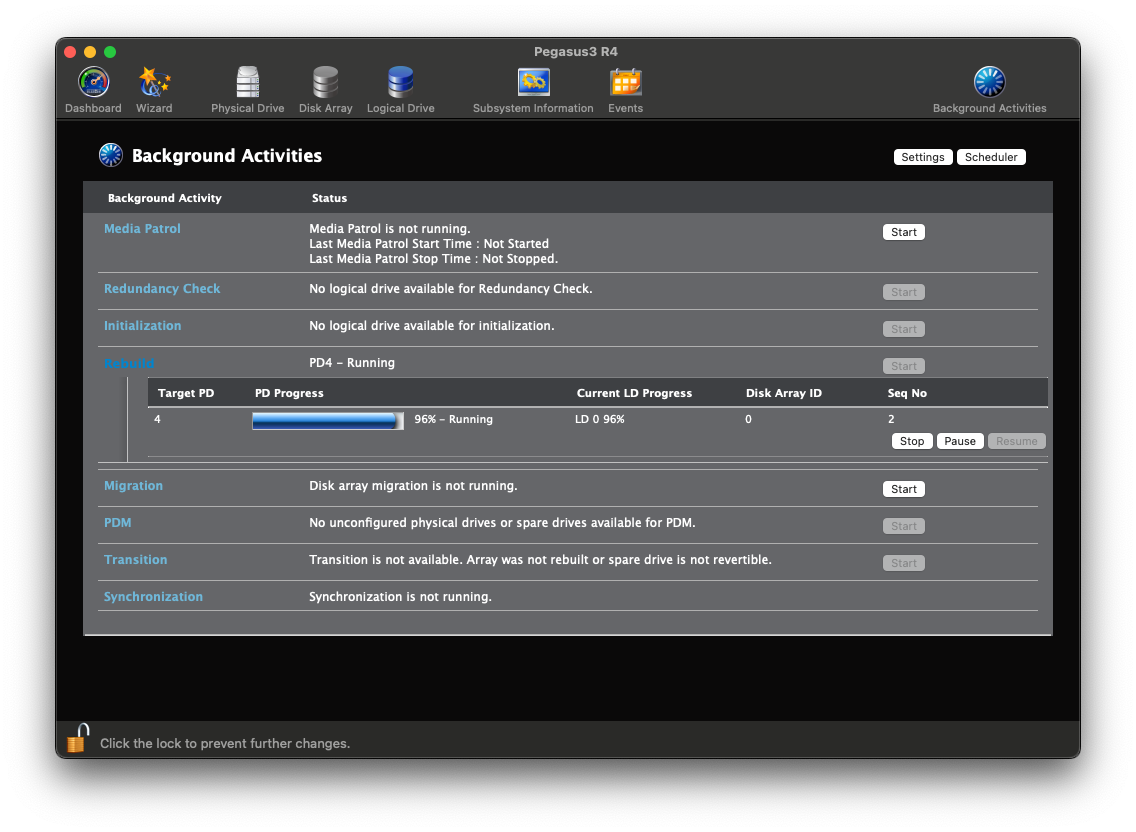1136x832 pixels.
Task: Click the '96% – Running' progress text
Action: [454, 419]
